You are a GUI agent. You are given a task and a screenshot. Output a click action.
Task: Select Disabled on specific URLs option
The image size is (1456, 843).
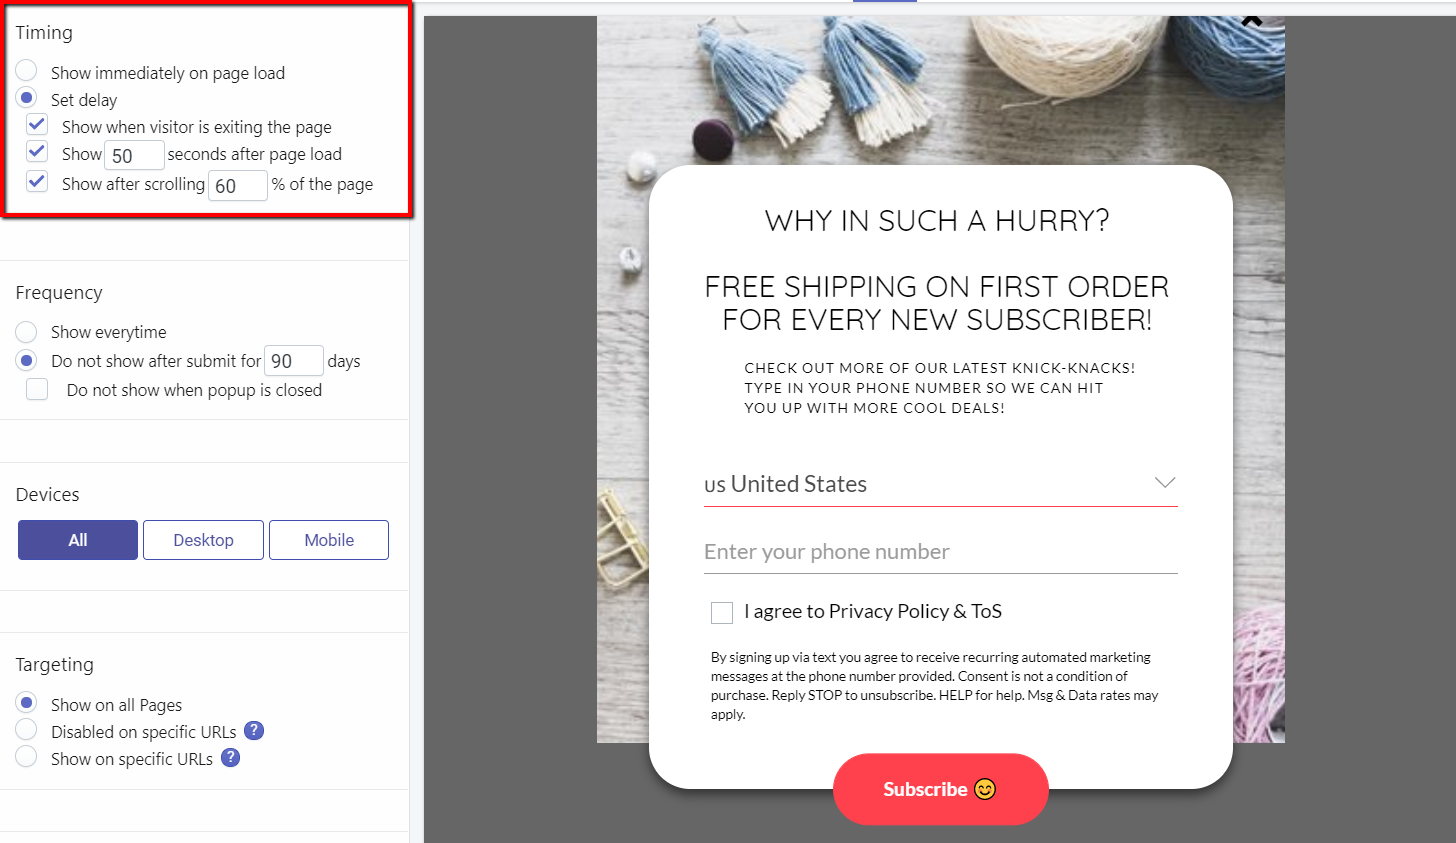click(27, 730)
